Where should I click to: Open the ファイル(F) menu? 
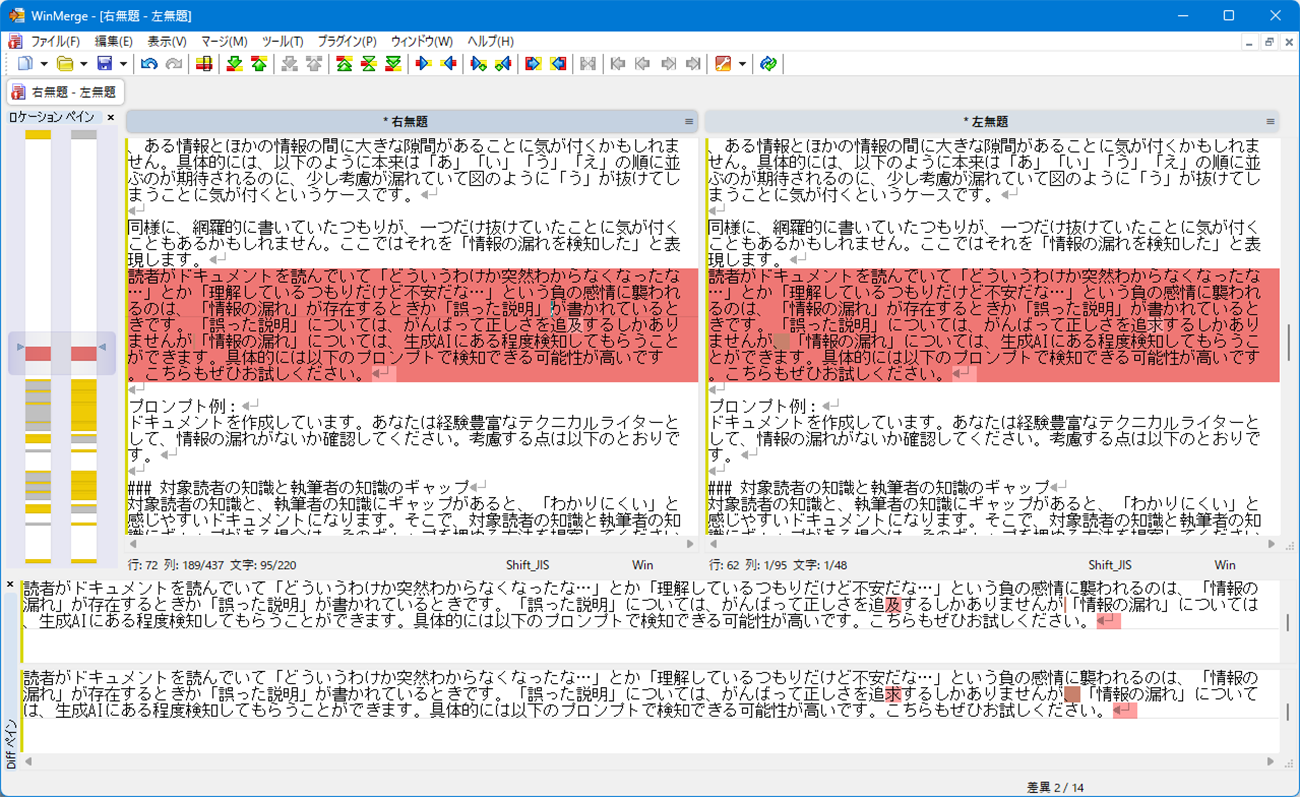(x=55, y=41)
